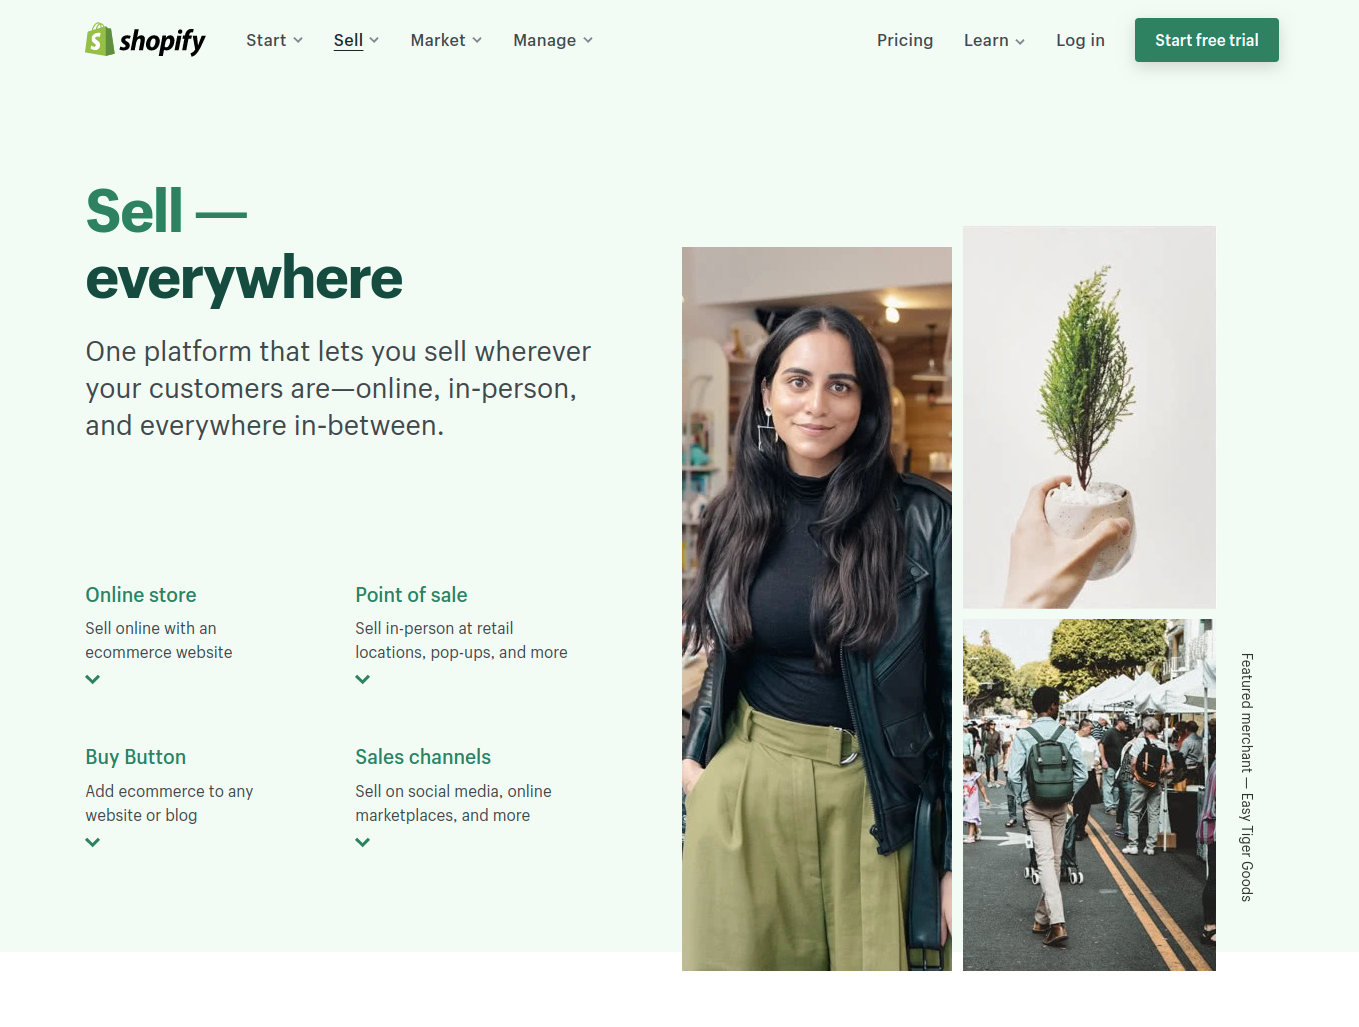Screen dimensions: 1359x1027
Task: Open the Sales channels heading link
Action: tap(423, 757)
